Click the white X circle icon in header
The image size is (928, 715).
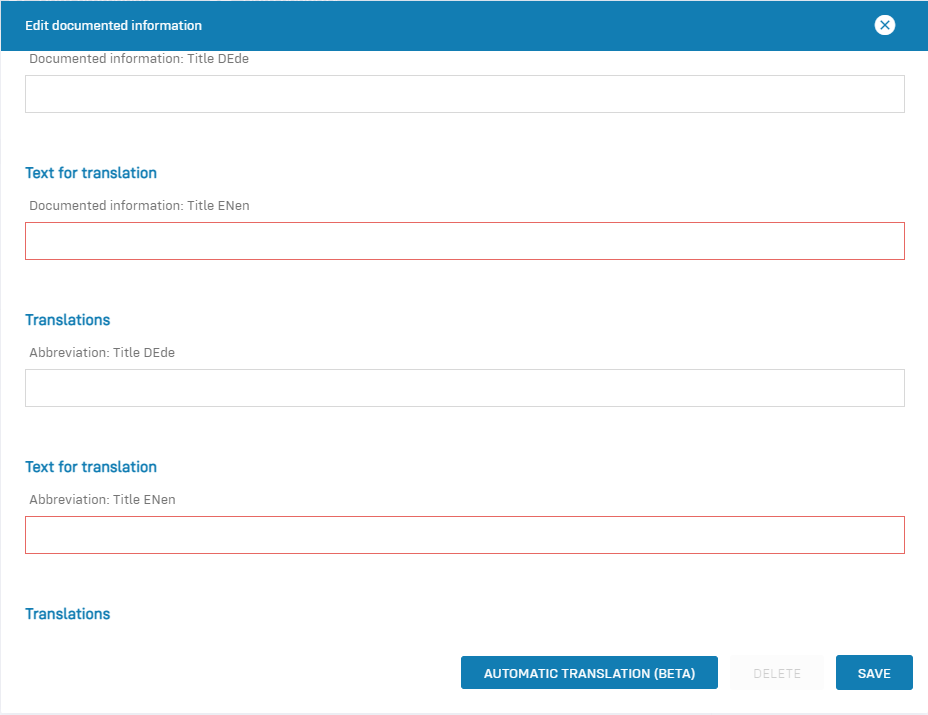pos(884,25)
